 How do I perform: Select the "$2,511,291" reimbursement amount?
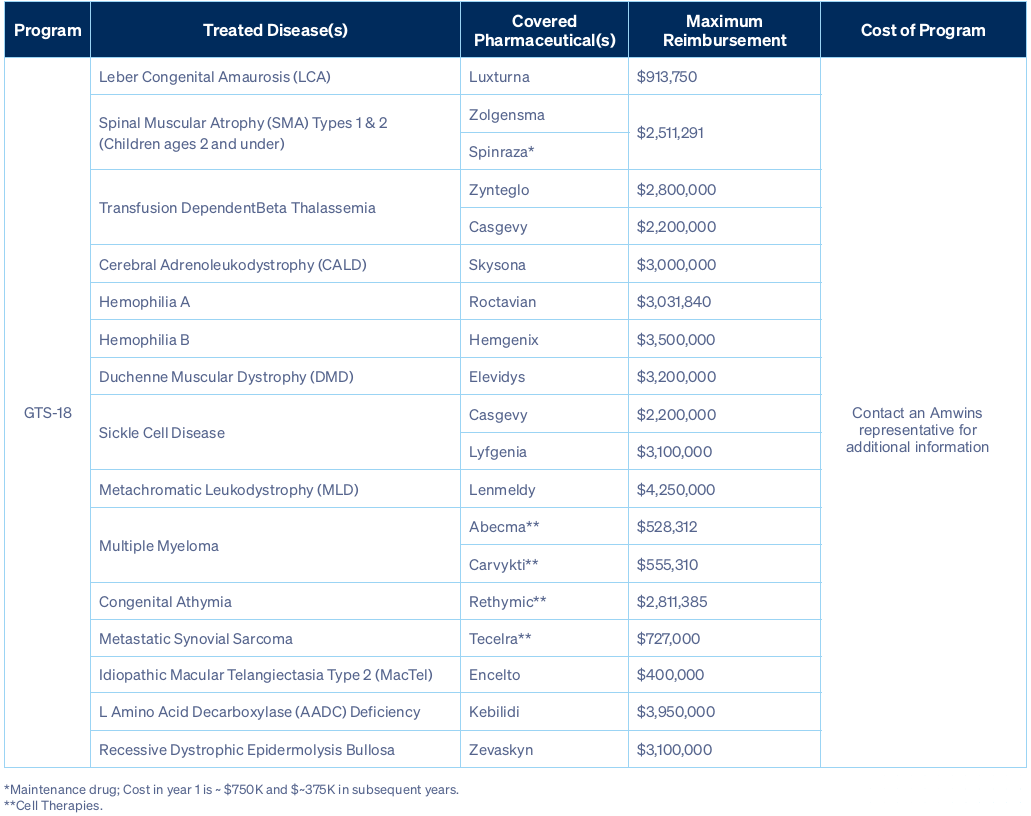[670, 133]
